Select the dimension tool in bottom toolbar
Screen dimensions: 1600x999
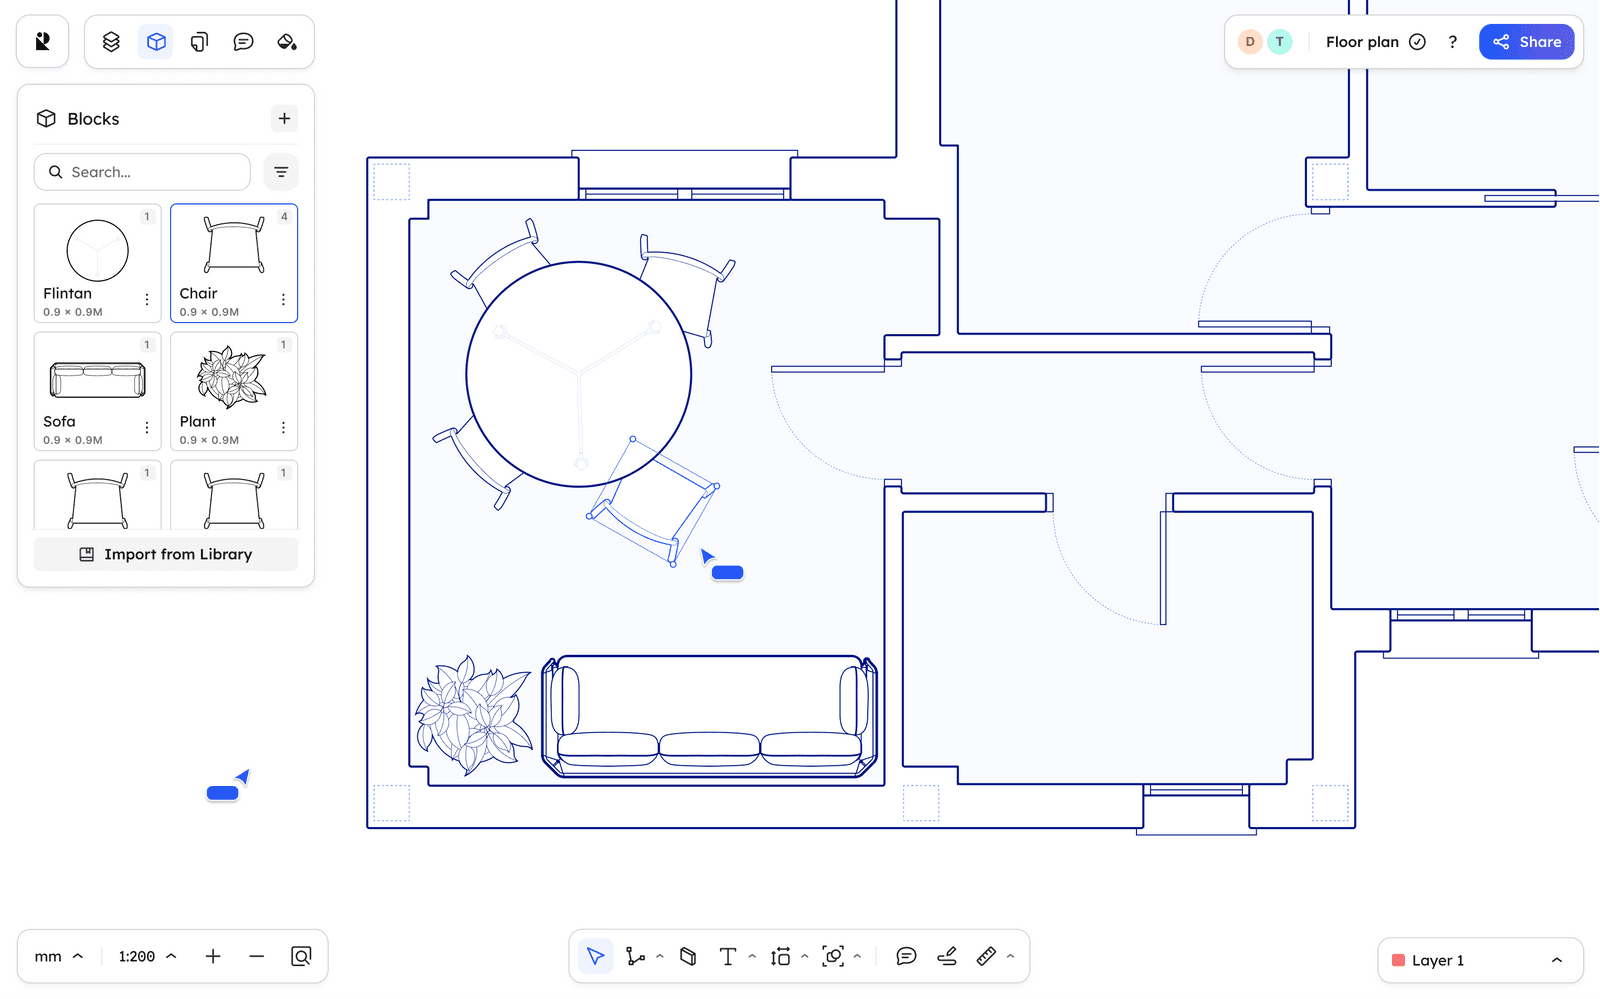[779, 956]
